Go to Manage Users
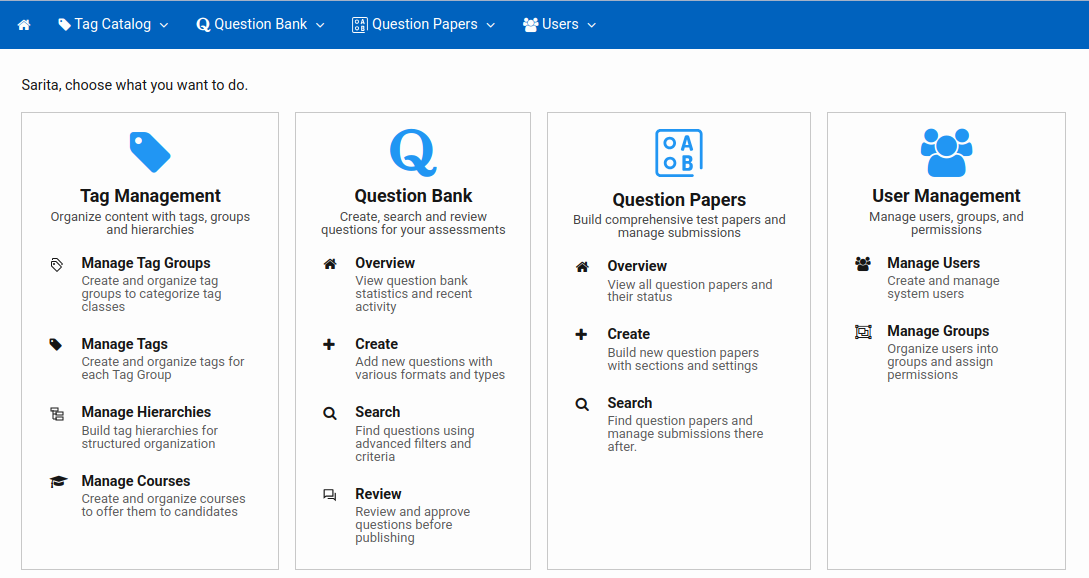Screen dimensions: 1089x578 (933, 263)
